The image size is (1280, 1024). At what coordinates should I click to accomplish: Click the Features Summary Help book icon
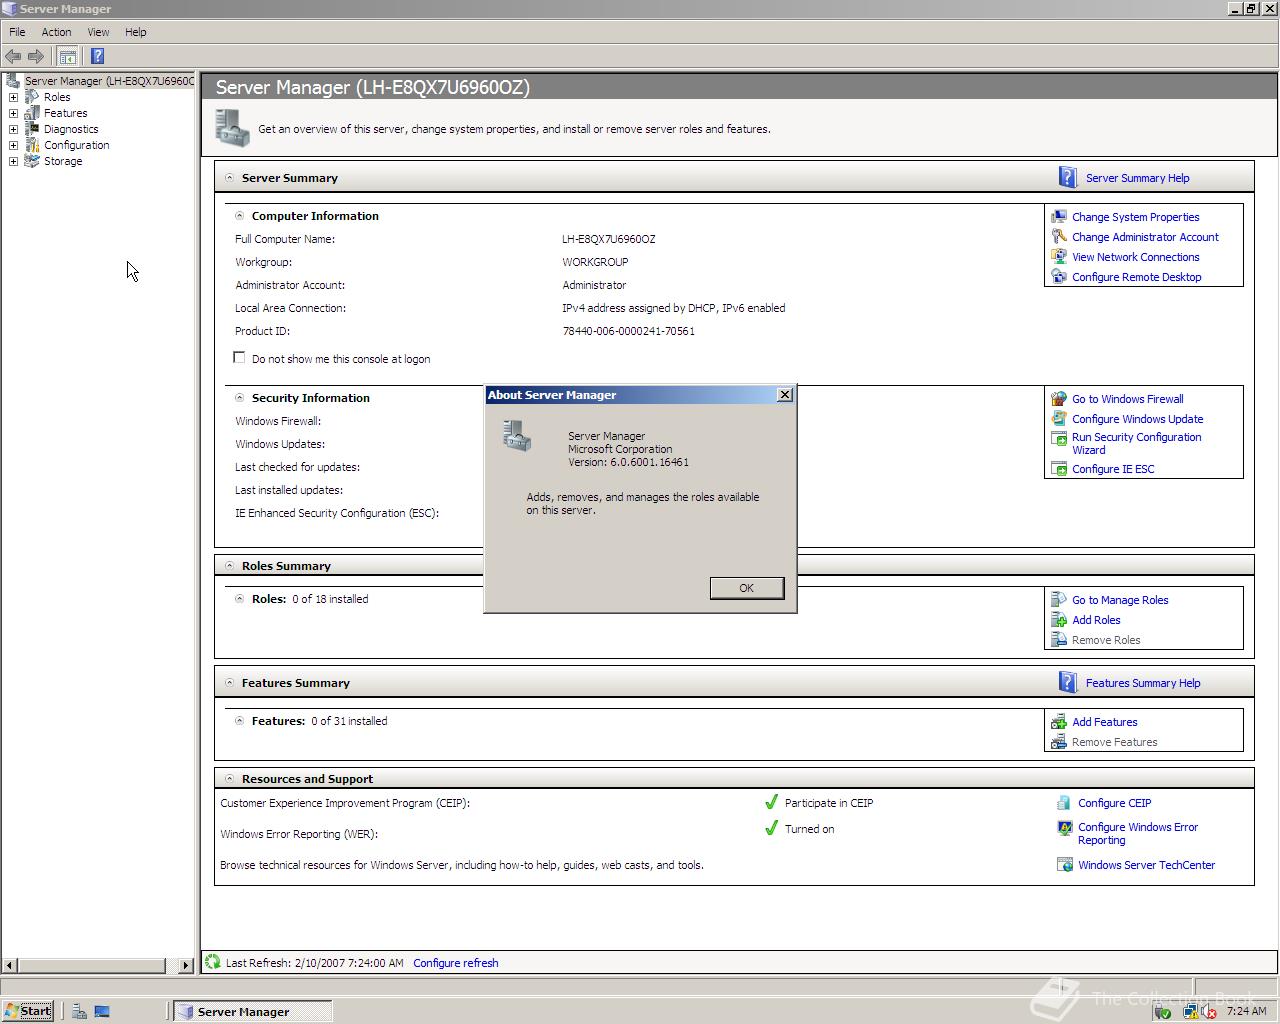tap(1068, 682)
